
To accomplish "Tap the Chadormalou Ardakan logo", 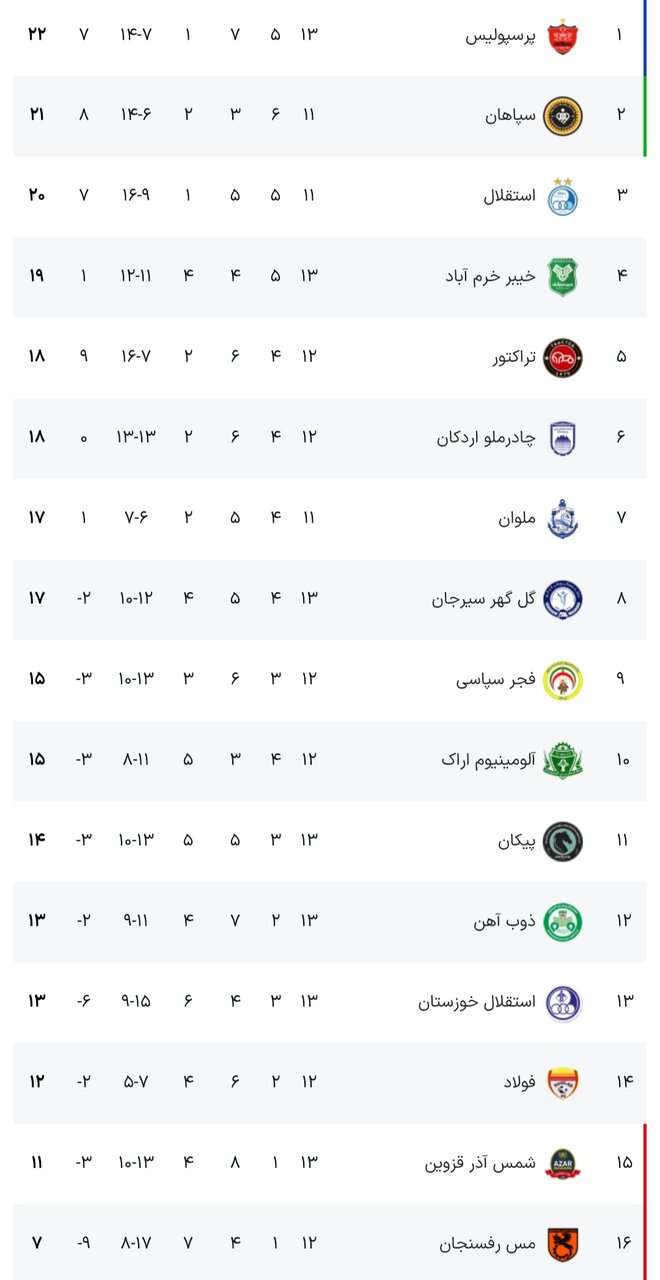I will 562,437.
